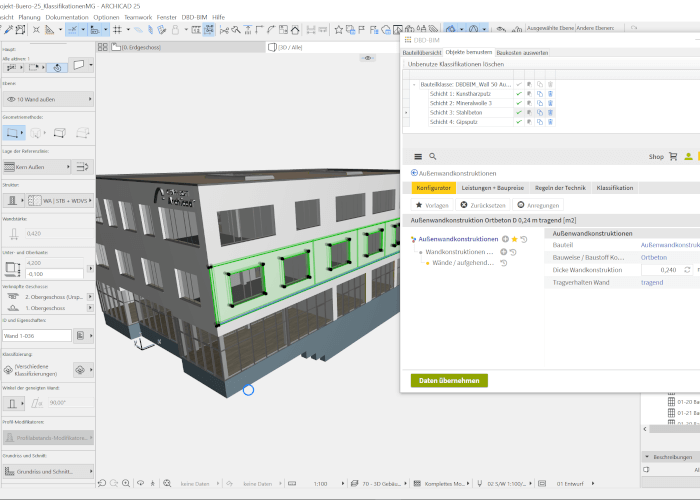Select Wandkonstruktionen tree node
The width and height of the screenshot is (700, 500).
459,252
